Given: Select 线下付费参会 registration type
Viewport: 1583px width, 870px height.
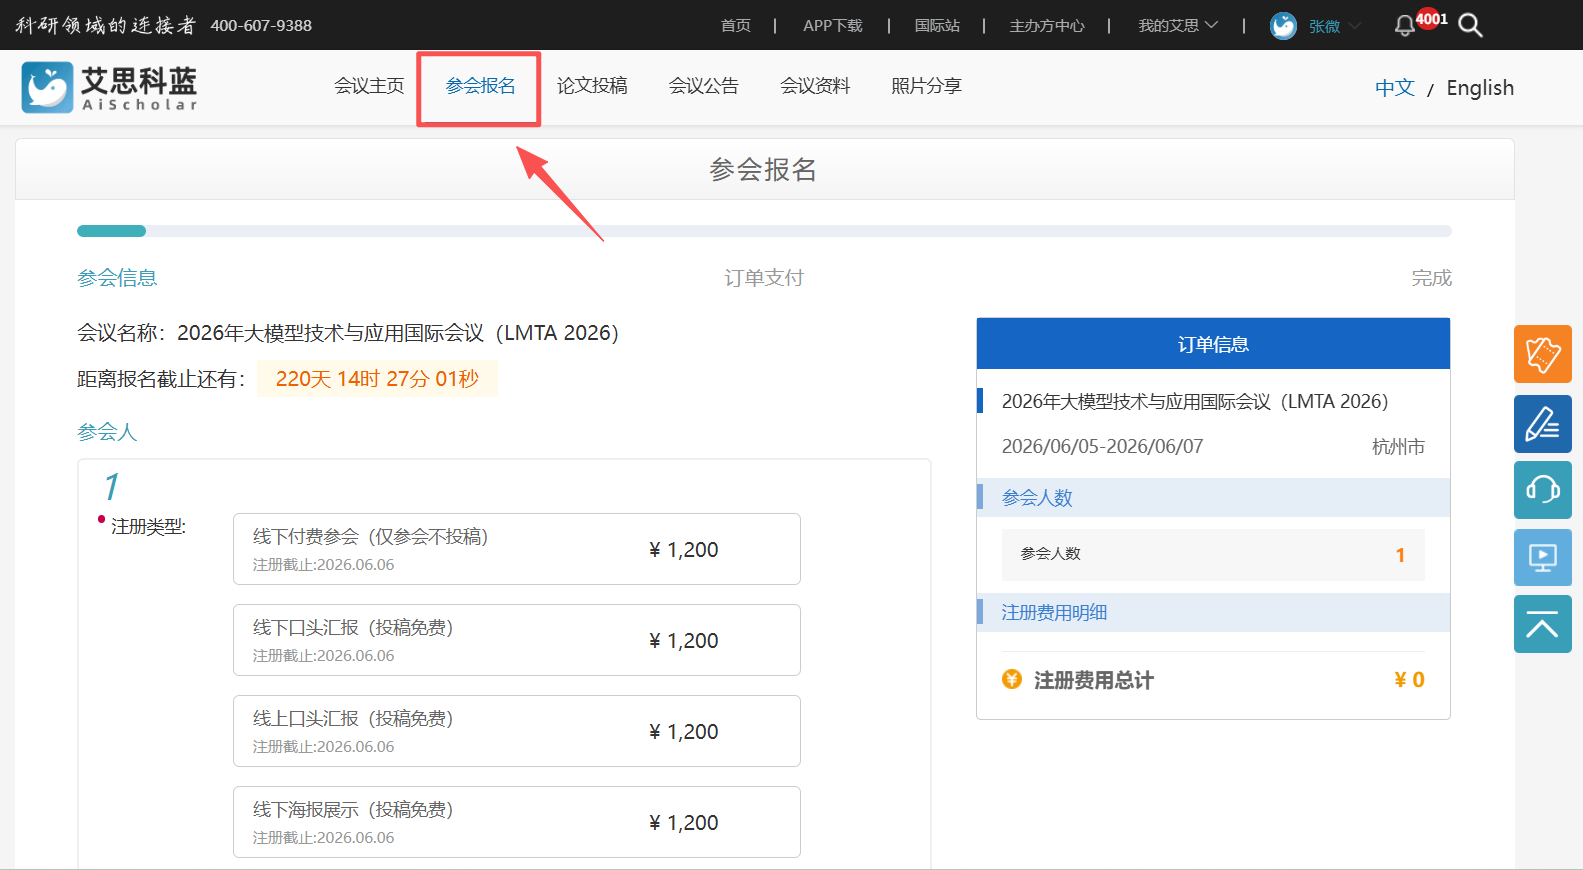Looking at the screenshot, I should pos(517,549).
